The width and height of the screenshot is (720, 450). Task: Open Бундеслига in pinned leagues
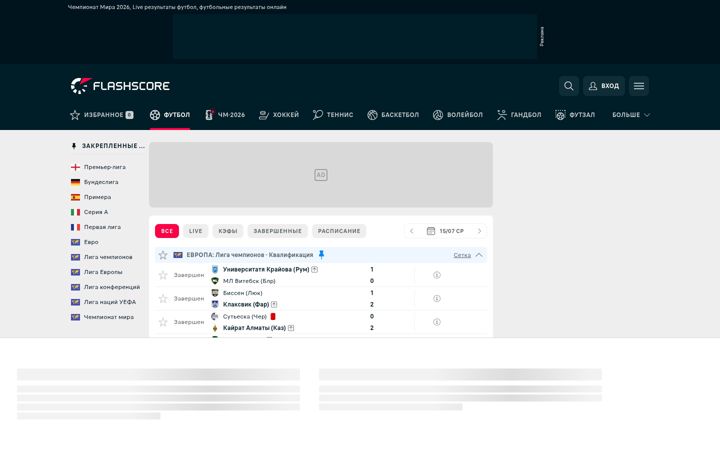[101, 182]
